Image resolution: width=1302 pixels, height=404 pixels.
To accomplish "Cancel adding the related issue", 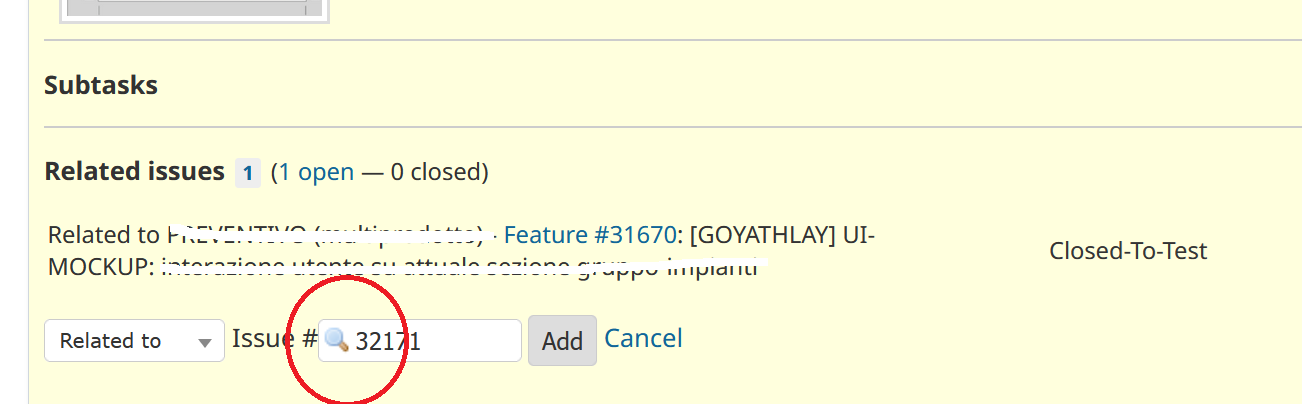I will (x=644, y=338).
